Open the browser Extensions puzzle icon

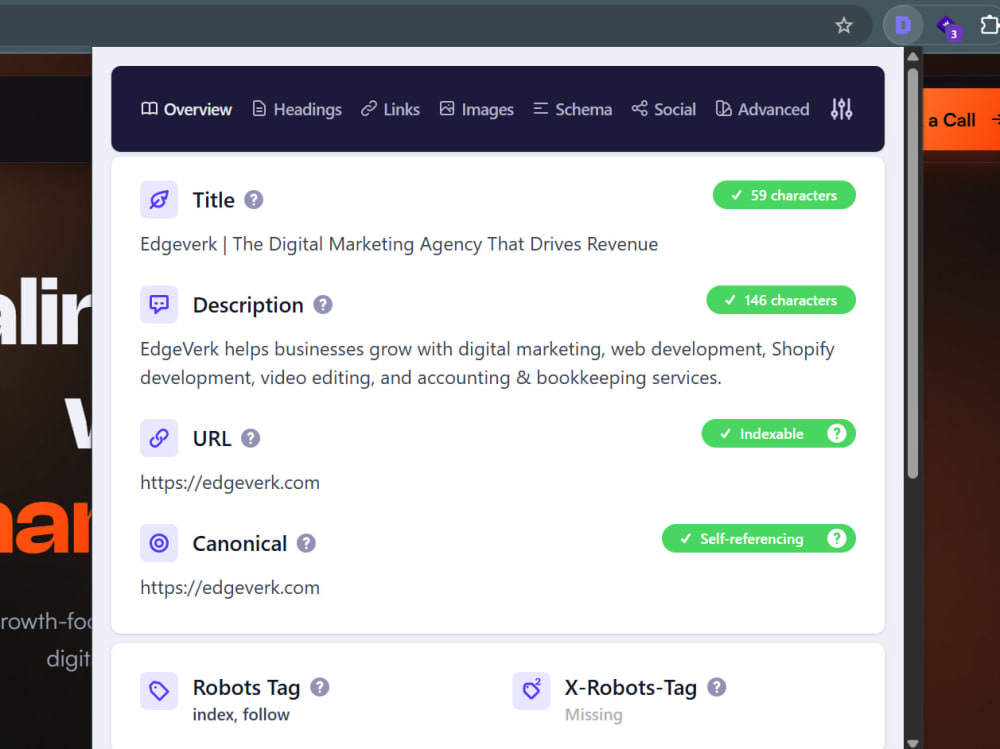click(989, 26)
